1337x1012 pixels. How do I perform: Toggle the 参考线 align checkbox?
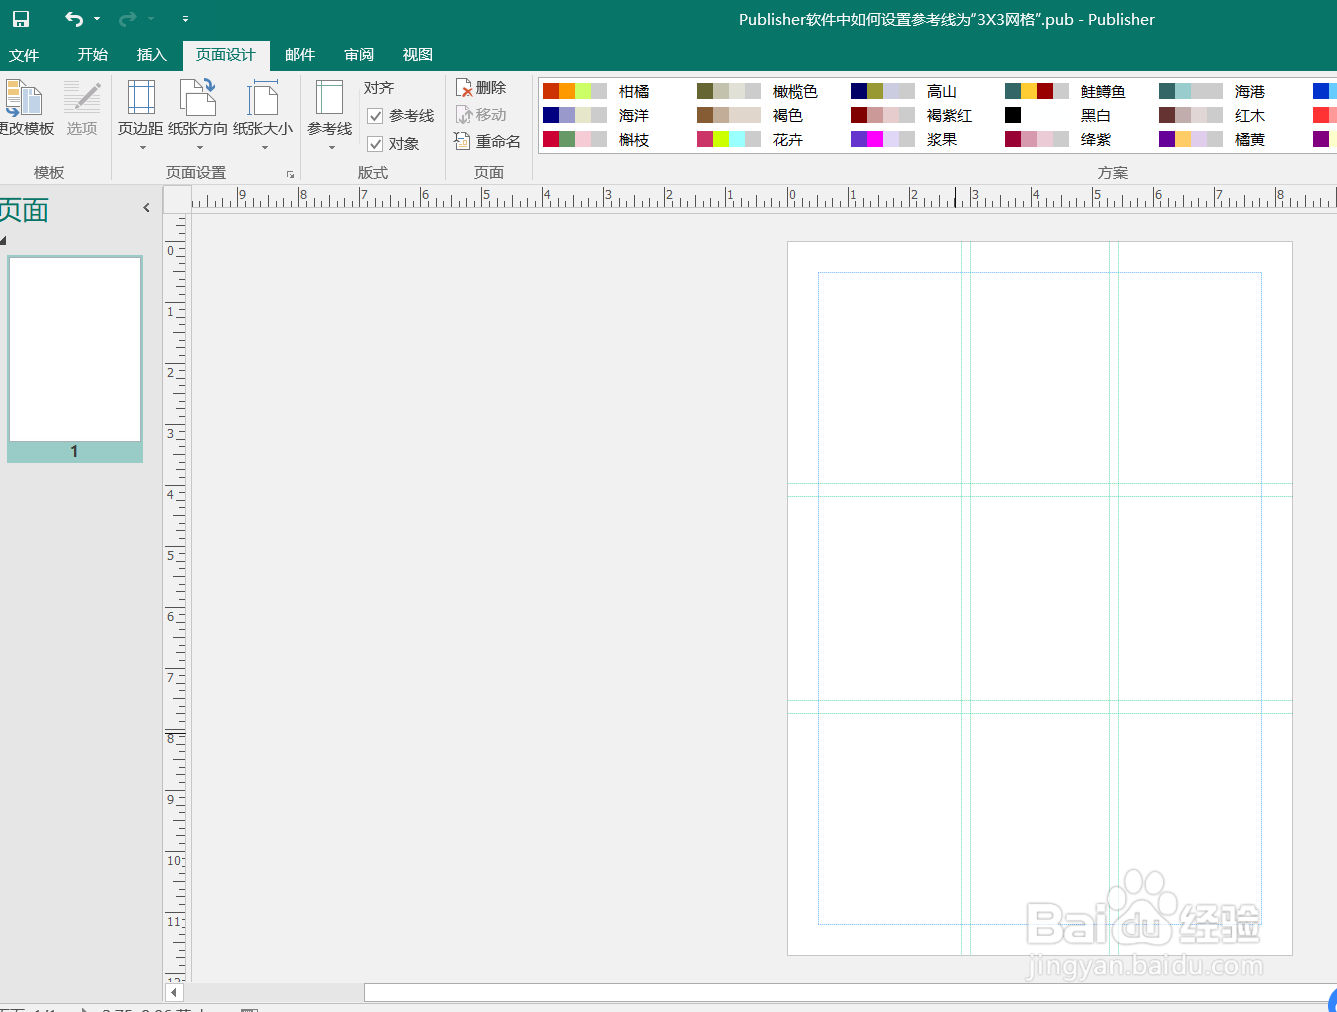coord(376,116)
